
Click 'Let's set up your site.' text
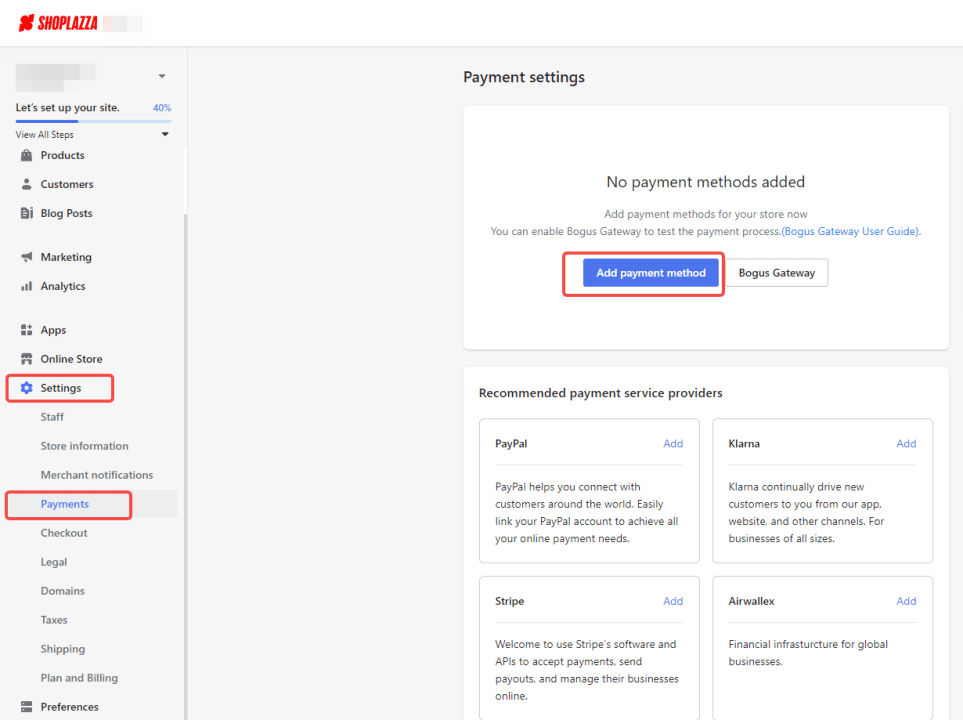pos(68,108)
